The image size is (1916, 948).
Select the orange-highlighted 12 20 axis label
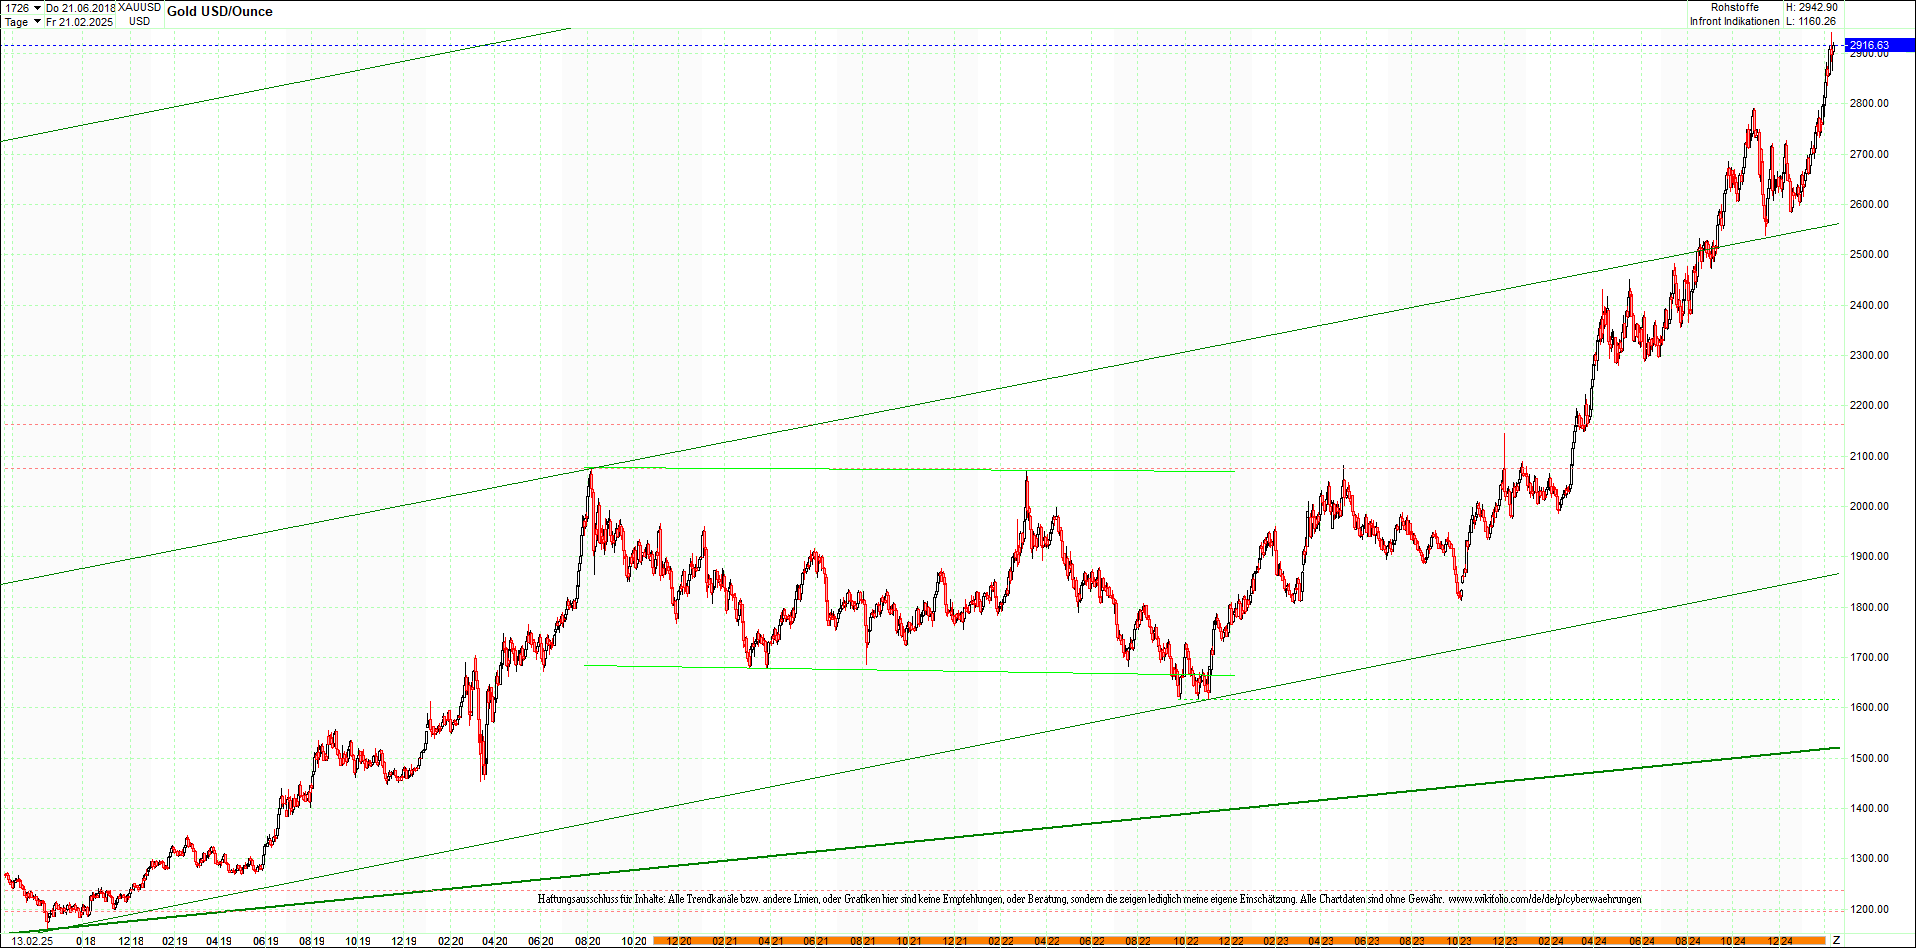point(680,940)
